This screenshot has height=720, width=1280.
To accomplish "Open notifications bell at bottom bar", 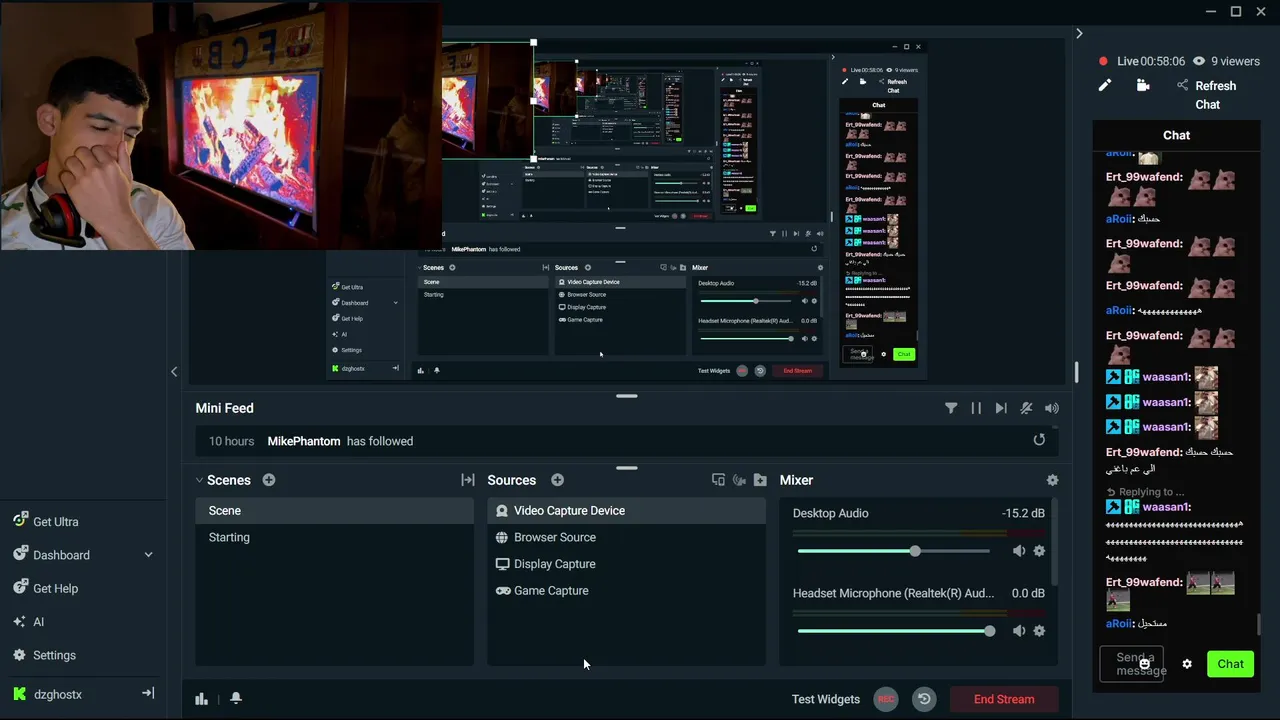I will click(236, 698).
